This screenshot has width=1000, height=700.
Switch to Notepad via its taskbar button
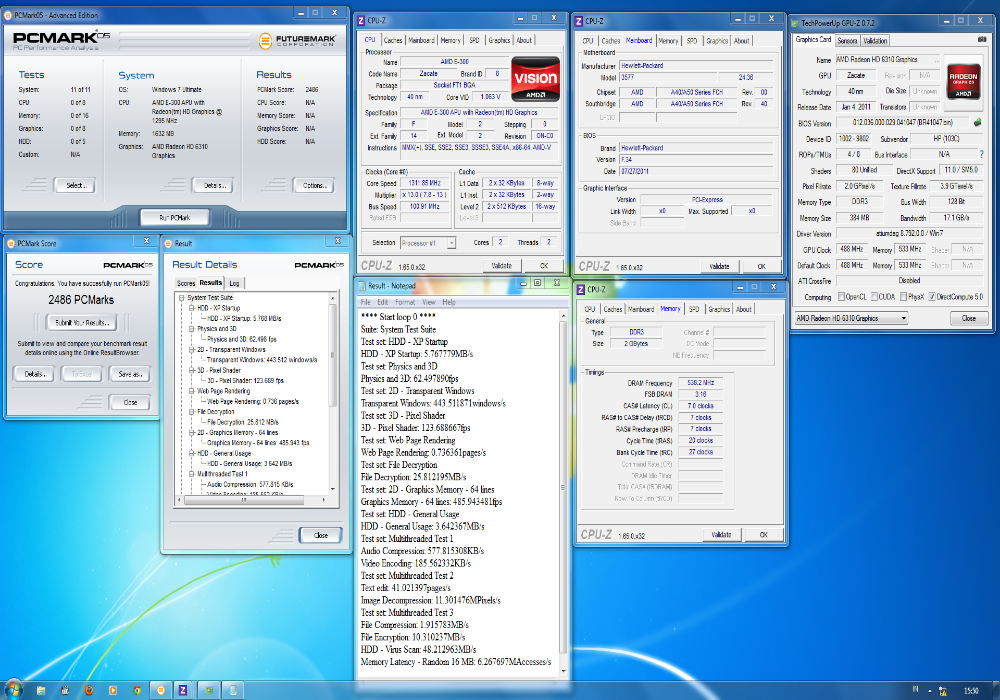(233, 690)
